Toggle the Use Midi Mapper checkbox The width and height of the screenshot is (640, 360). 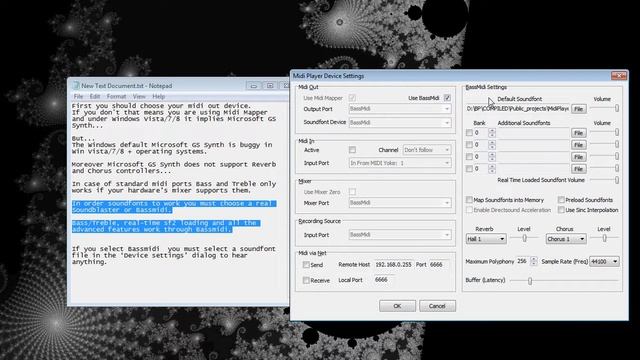(x=352, y=98)
